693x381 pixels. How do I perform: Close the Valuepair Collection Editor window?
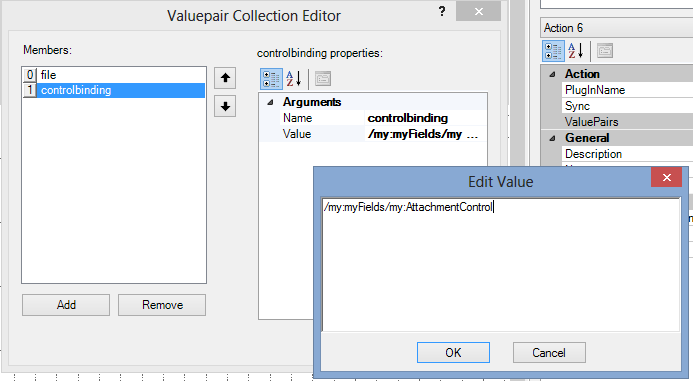point(478,11)
